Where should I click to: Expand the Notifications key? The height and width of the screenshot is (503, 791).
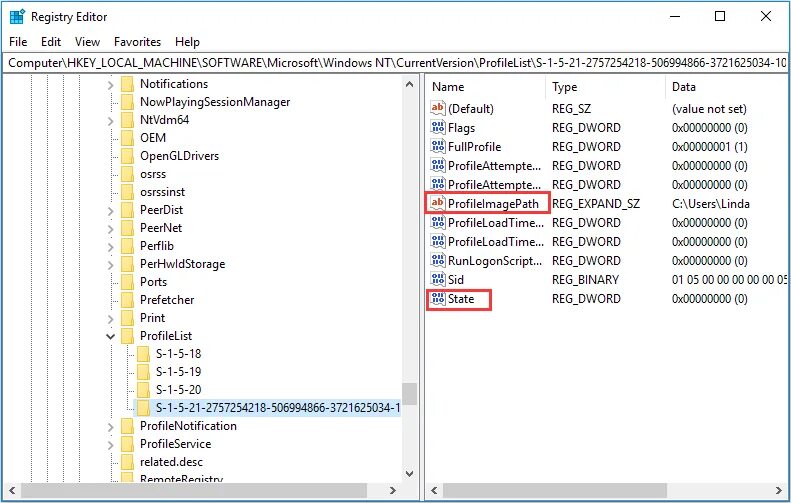tap(110, 85)
